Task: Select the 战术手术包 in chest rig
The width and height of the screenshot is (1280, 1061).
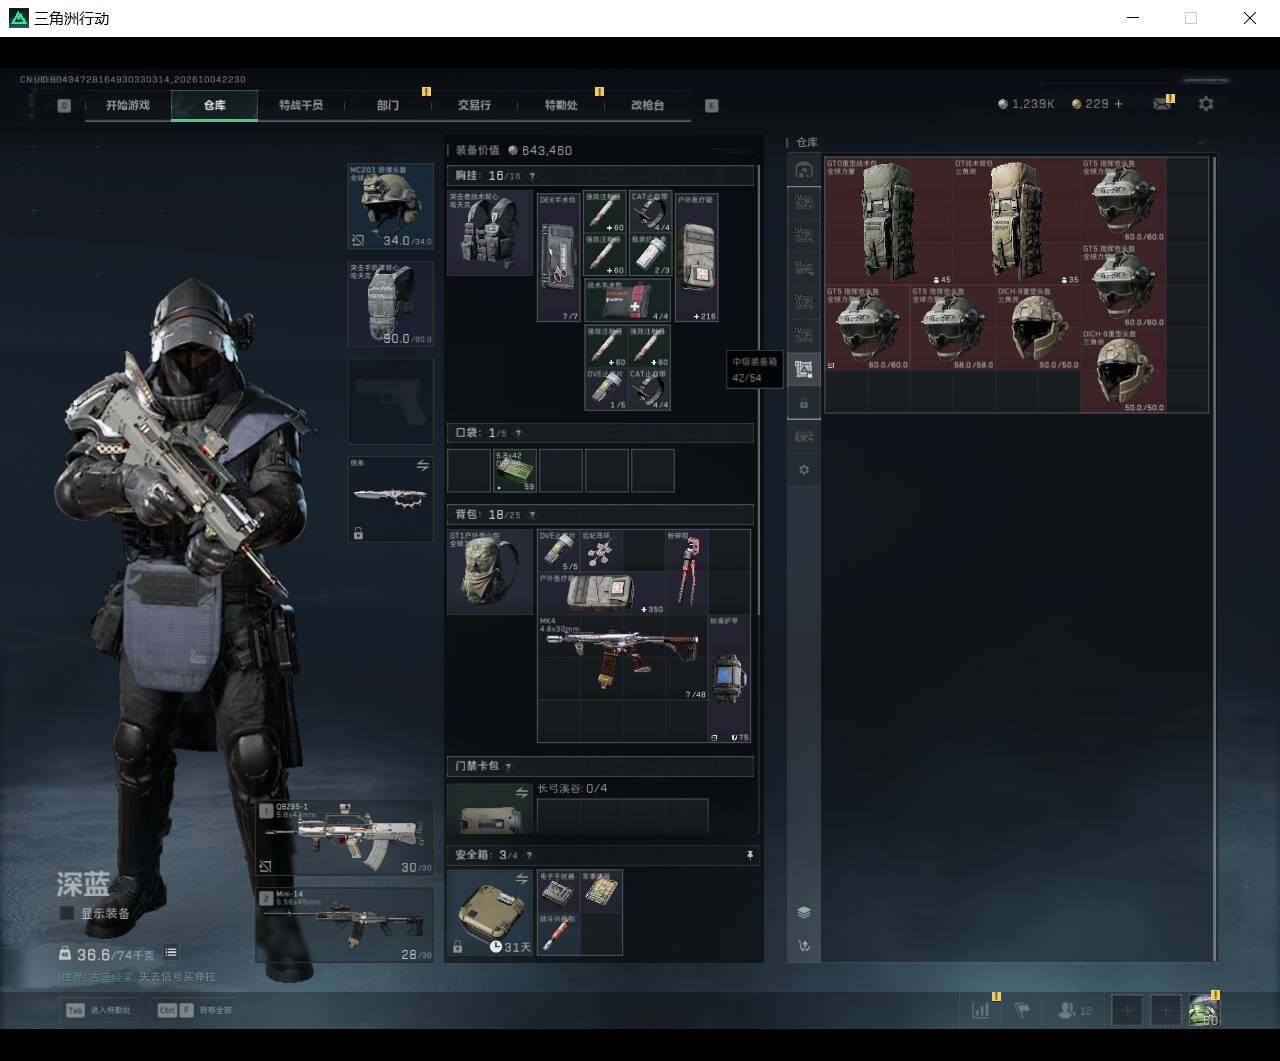Action: coord(627,300)
